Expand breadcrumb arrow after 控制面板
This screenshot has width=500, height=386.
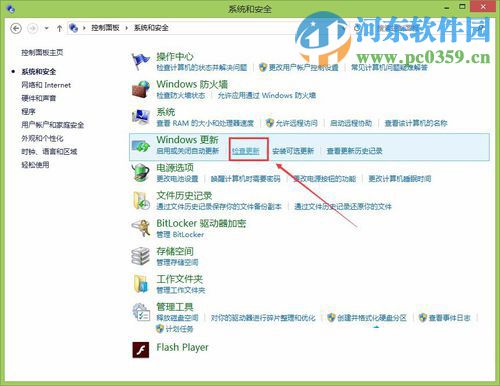[x=127, y=28]
